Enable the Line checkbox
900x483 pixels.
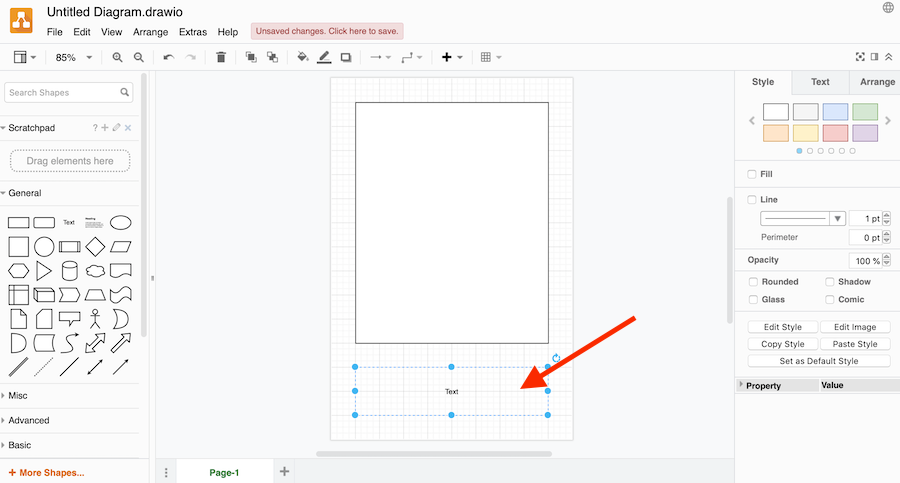coord(752,199)
